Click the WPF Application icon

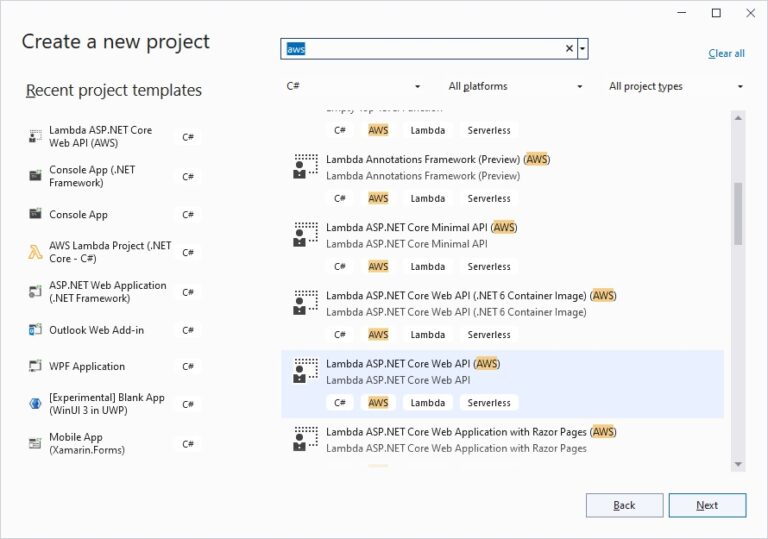coord(36,366)
